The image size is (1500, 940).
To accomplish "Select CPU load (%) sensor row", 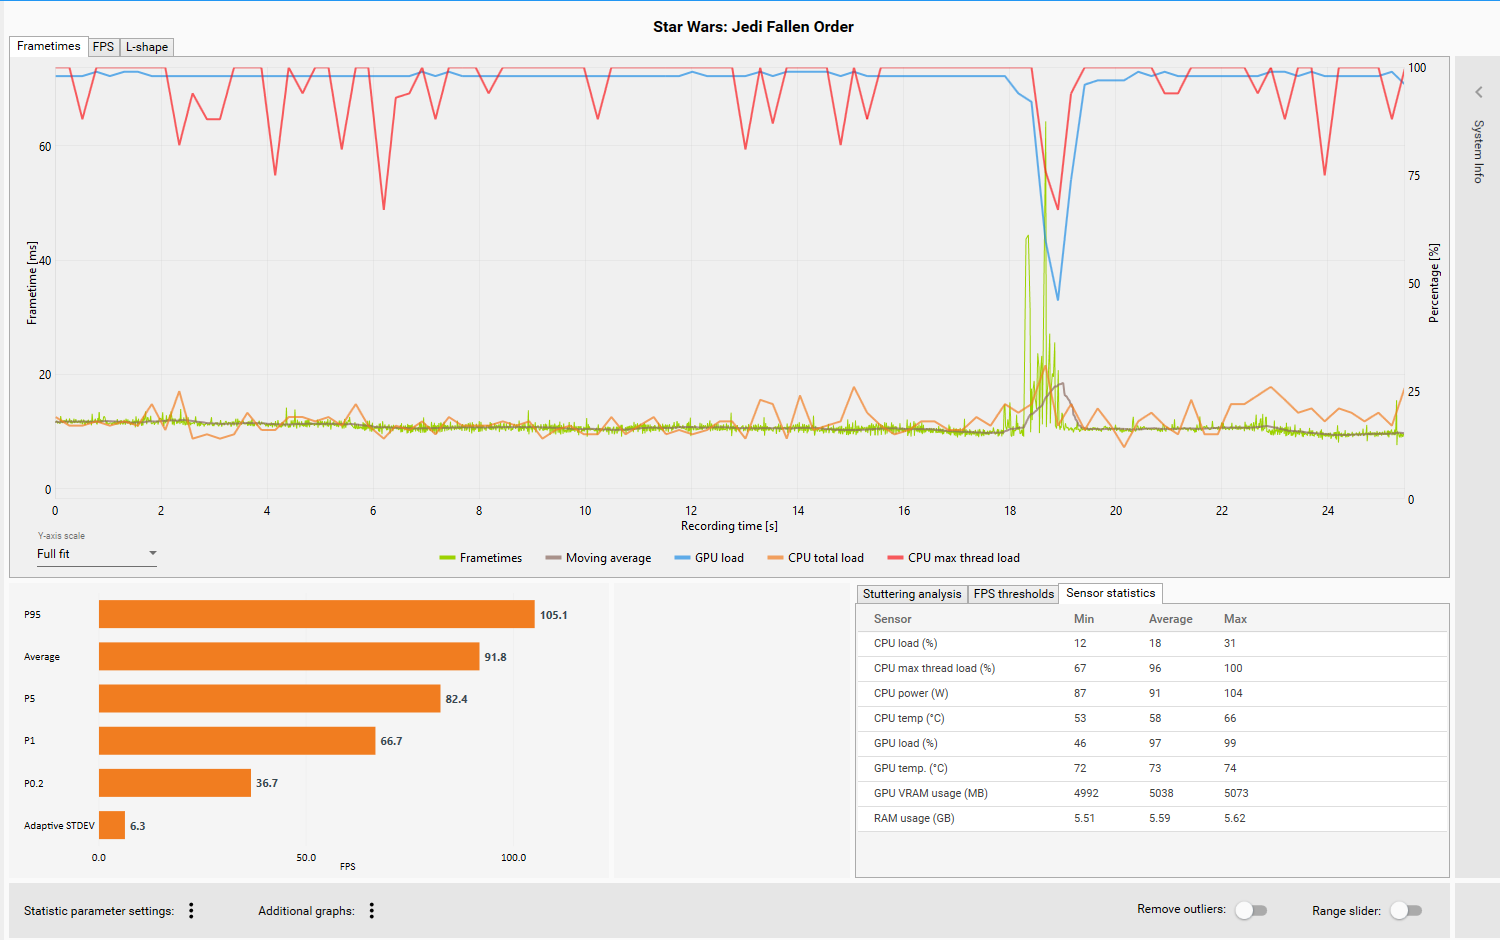I will pyautogui.click(x=1152, y=644).
